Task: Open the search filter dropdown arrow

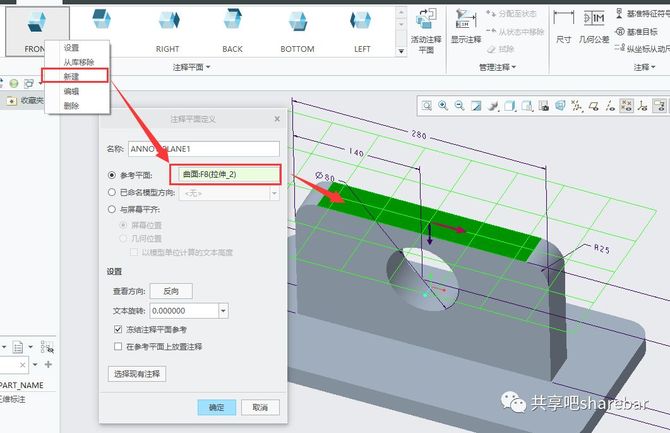Action: [x=35, y=365]
